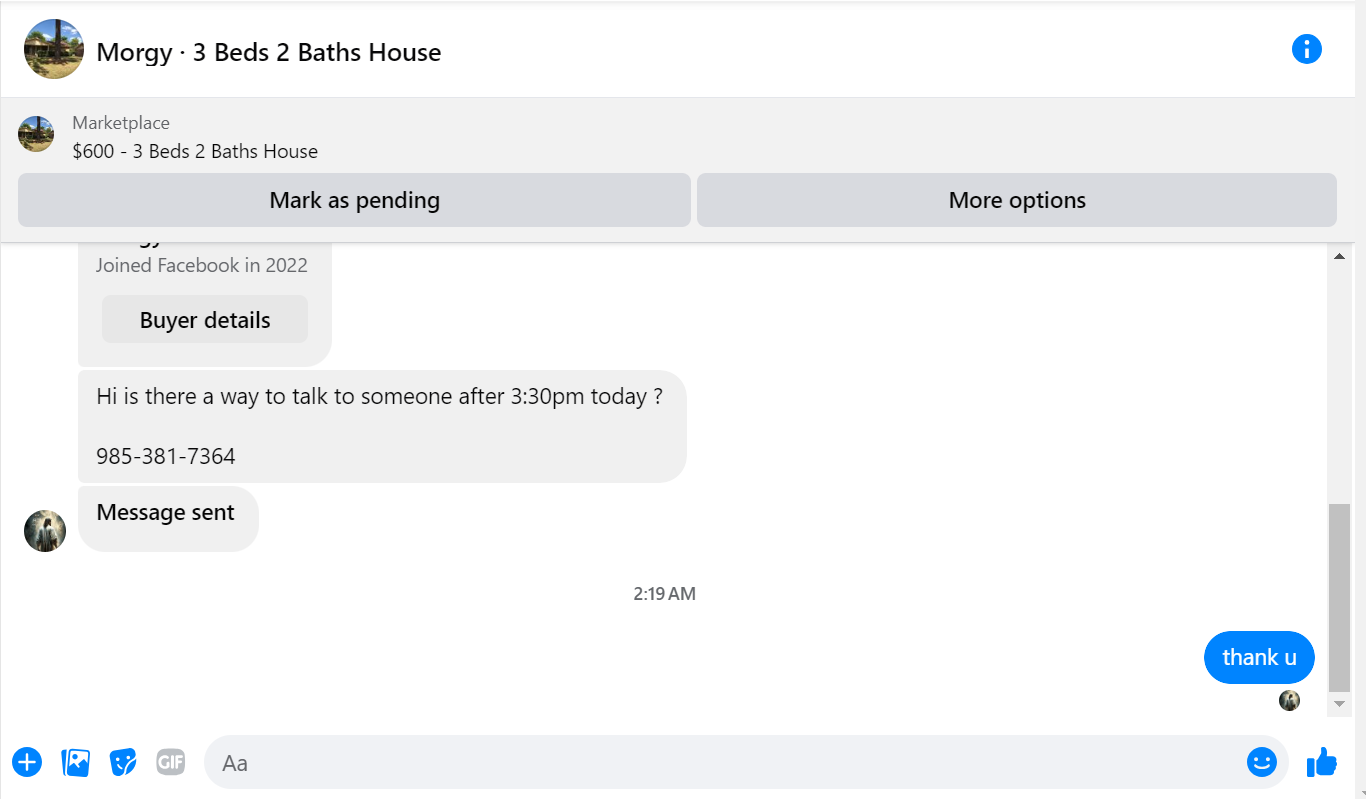Click the Marketplace listing thumbnail
This screenshot has width=1366, height=799.
click(x=36, y=134)
